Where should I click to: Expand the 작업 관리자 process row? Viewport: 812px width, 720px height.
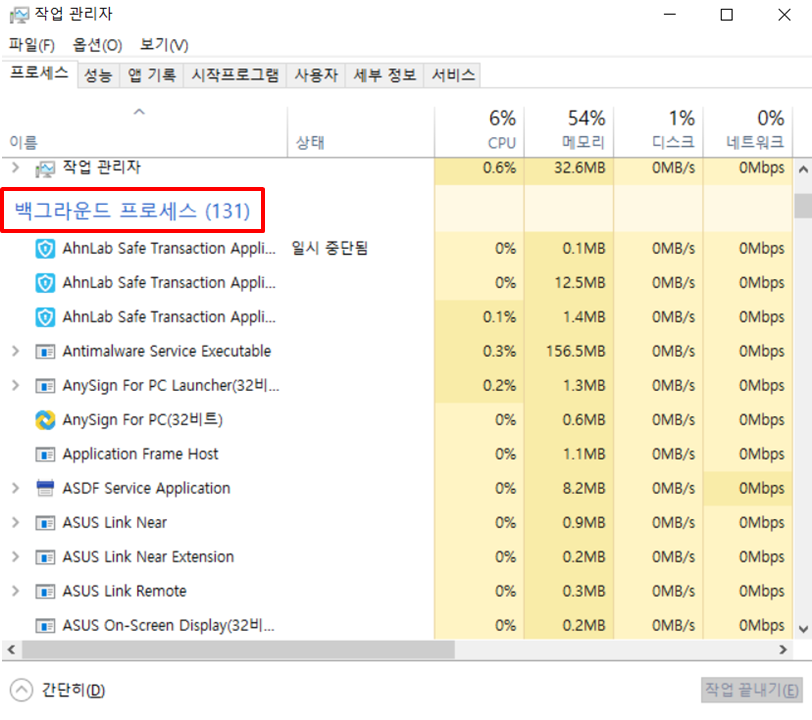pos(16,167)
